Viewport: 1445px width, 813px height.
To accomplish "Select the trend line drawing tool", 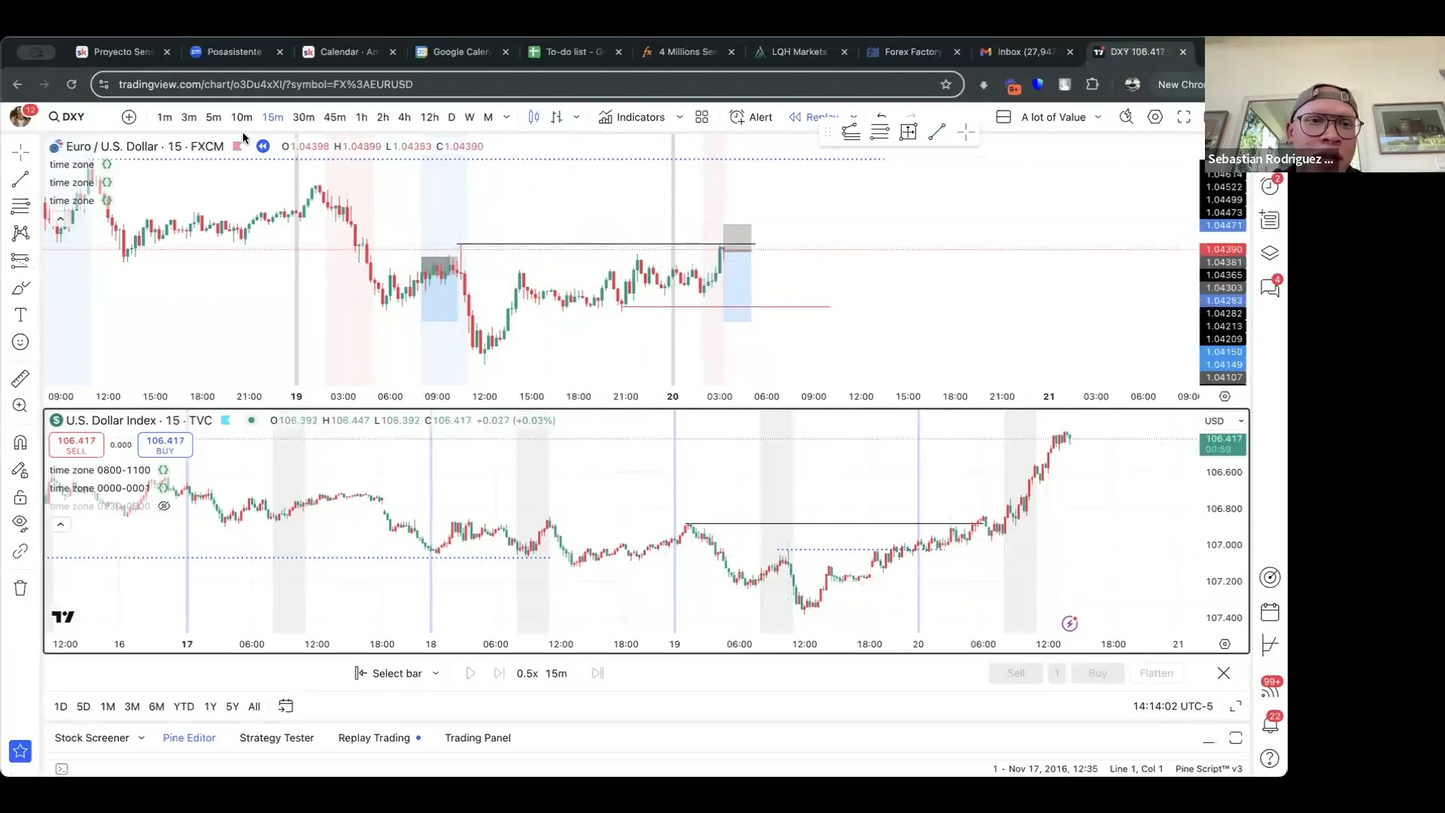I will [20, 181].
